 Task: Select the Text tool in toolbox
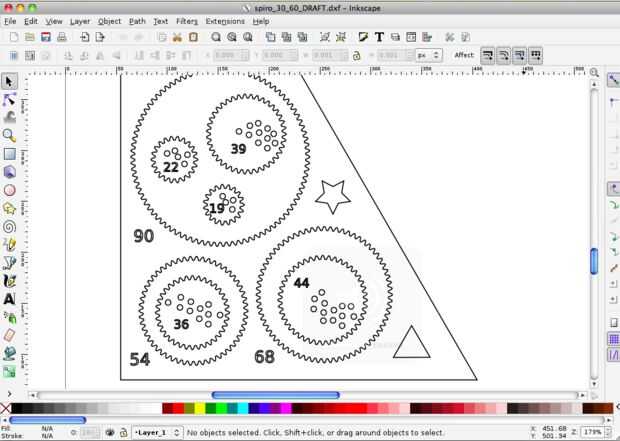(x=9, y=299)
